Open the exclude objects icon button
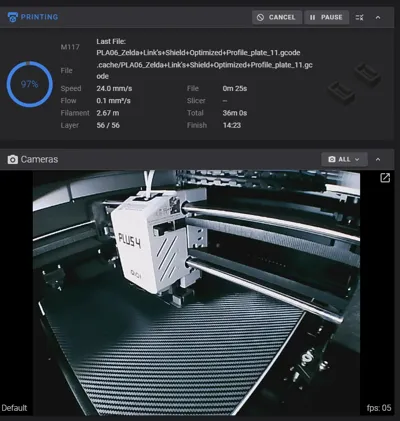Screen dimensions: 400x421 pyautogui.click(x=359, y=17)
